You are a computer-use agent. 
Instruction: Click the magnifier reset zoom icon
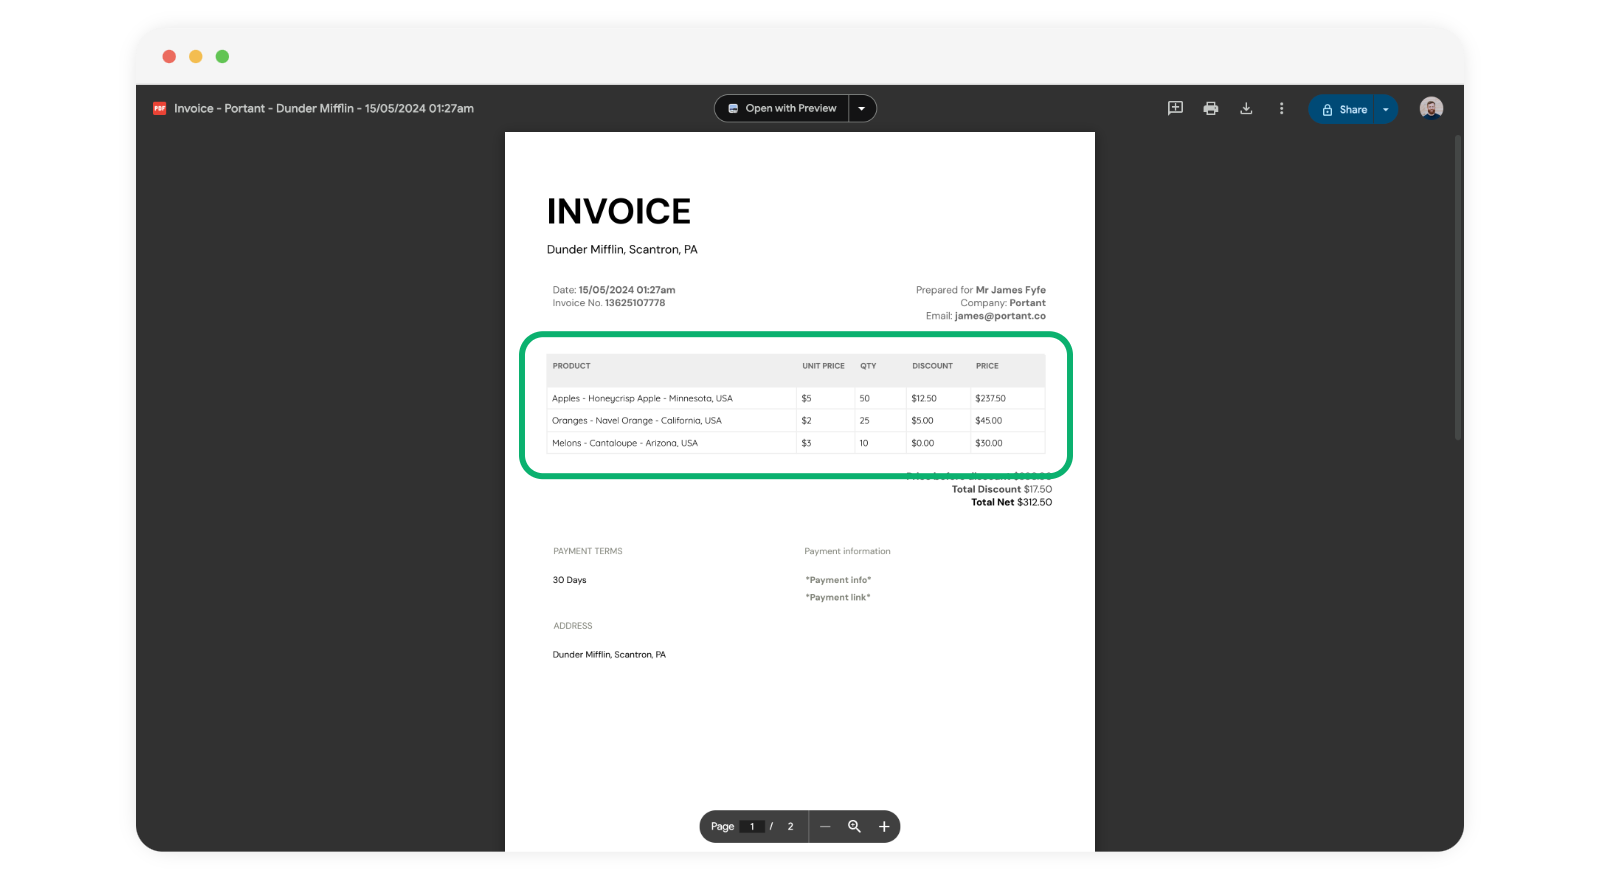coord(854,826)
